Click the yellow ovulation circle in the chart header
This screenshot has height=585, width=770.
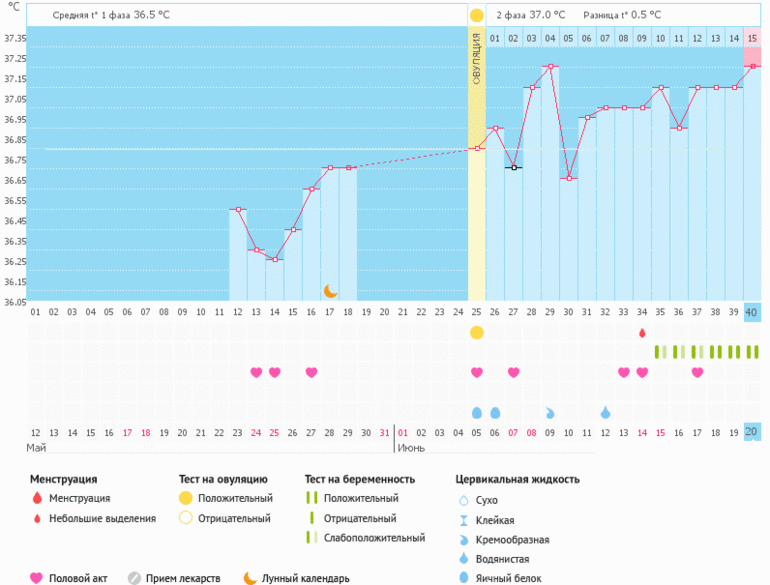point(476,15)
